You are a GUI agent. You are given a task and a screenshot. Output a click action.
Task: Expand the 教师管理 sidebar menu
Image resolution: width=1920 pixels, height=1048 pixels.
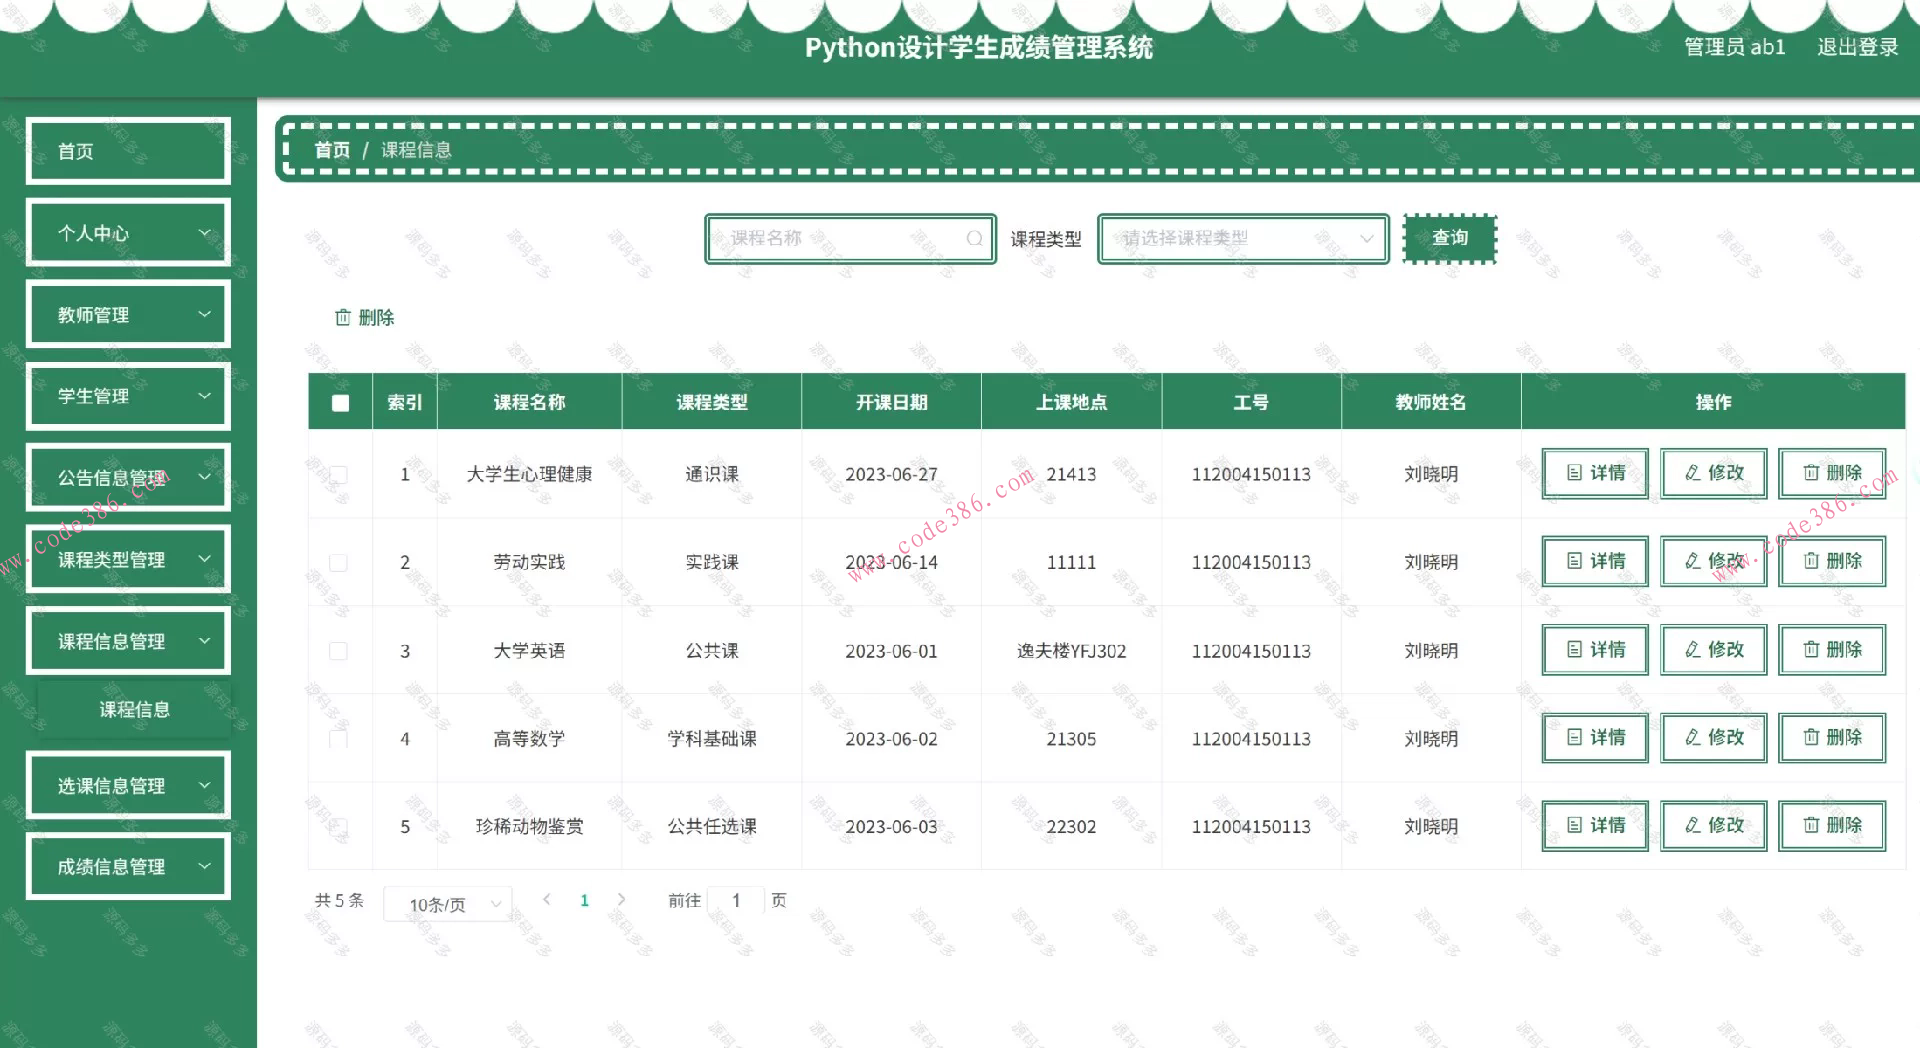(x=128, y=314)
